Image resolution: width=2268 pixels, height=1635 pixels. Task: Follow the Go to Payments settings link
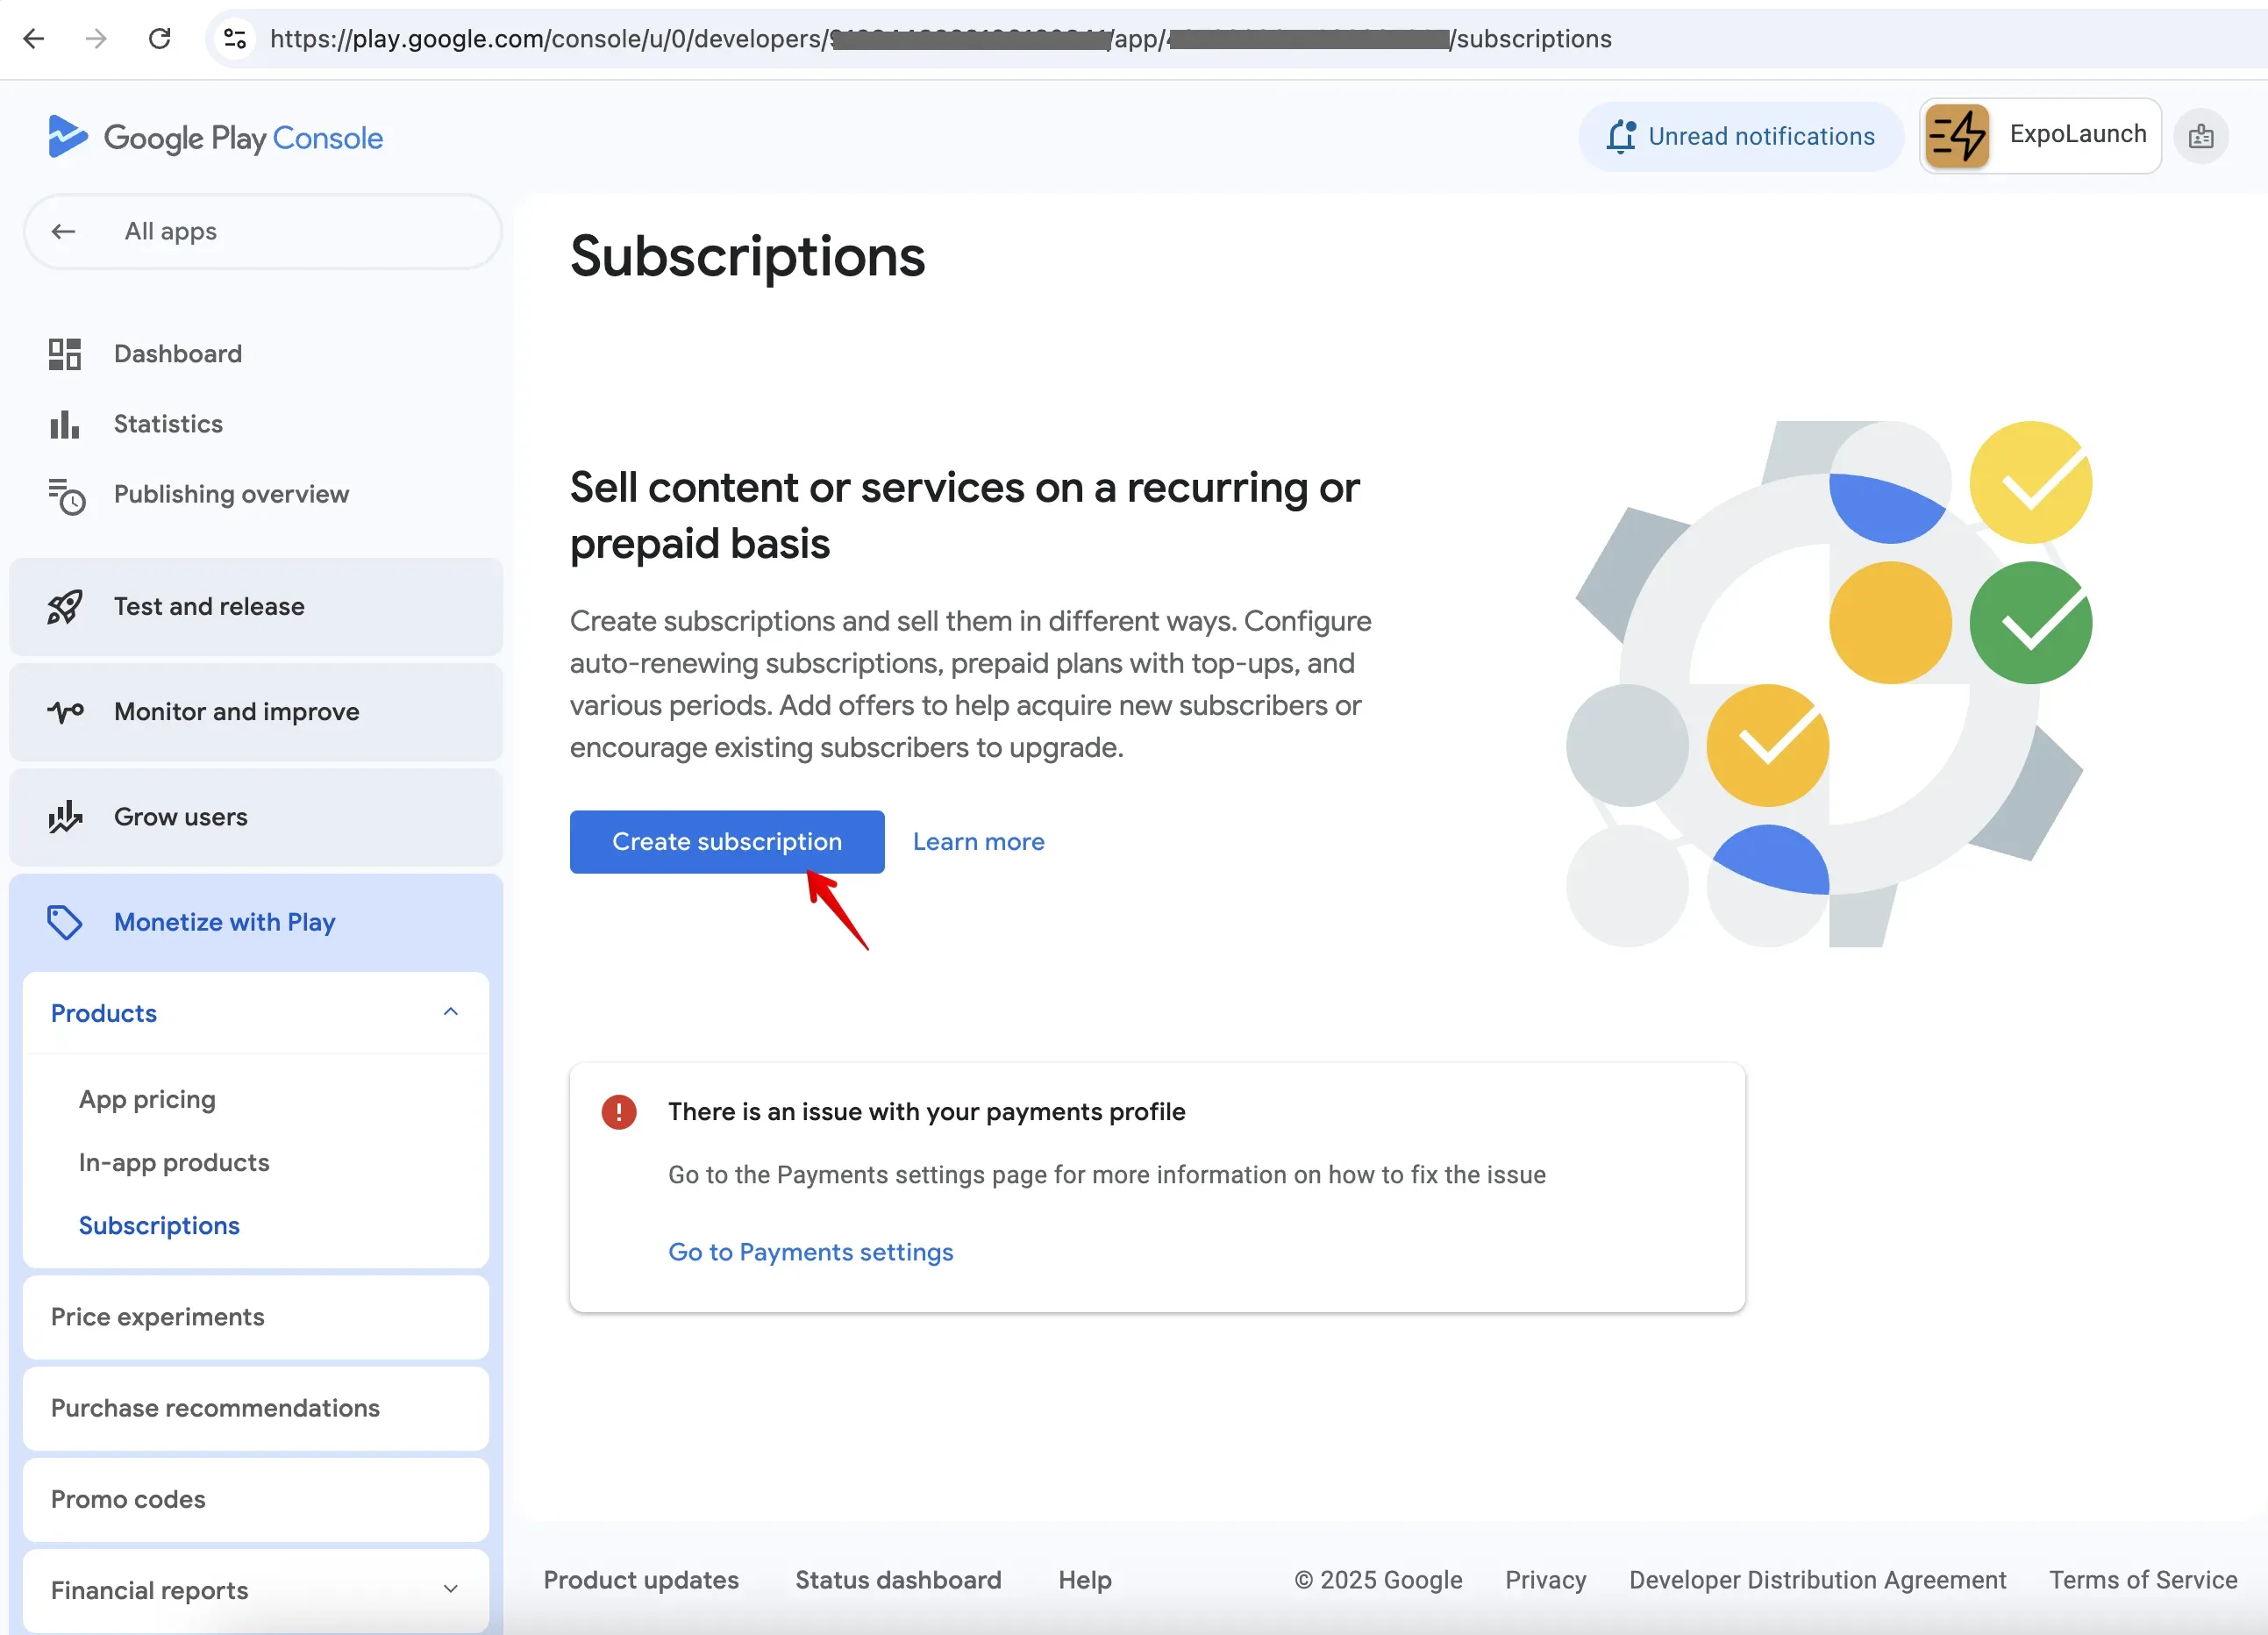pyautogui.click(x=810, y=1252)
